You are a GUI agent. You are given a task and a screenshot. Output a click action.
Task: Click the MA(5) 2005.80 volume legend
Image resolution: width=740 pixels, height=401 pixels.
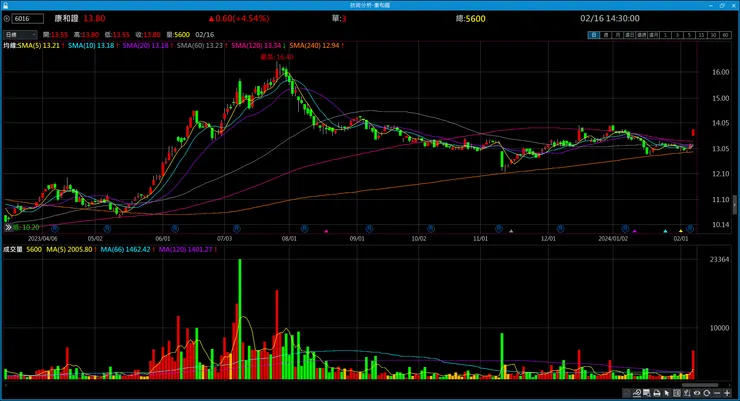click(x=71, y=250)
